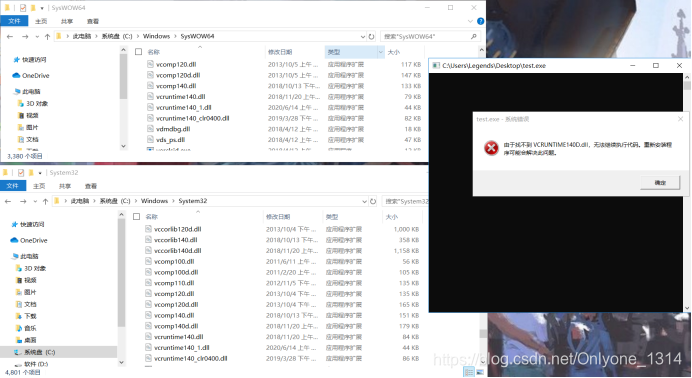The image size is (692, 378).
Task: Switch System32 window to large icons view
Action: (x=480, y=372)
